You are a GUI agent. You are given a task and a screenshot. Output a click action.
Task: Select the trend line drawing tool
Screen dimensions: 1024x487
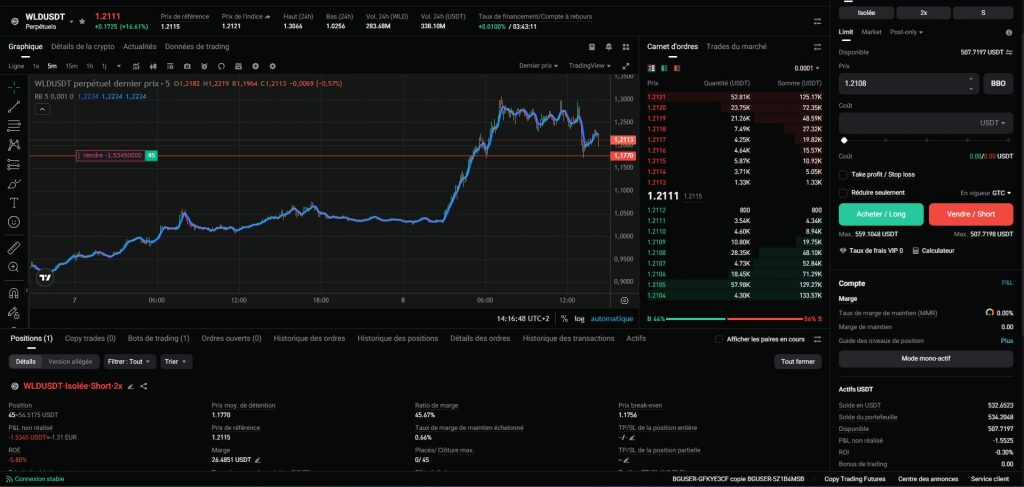click(x=14, y=106)
